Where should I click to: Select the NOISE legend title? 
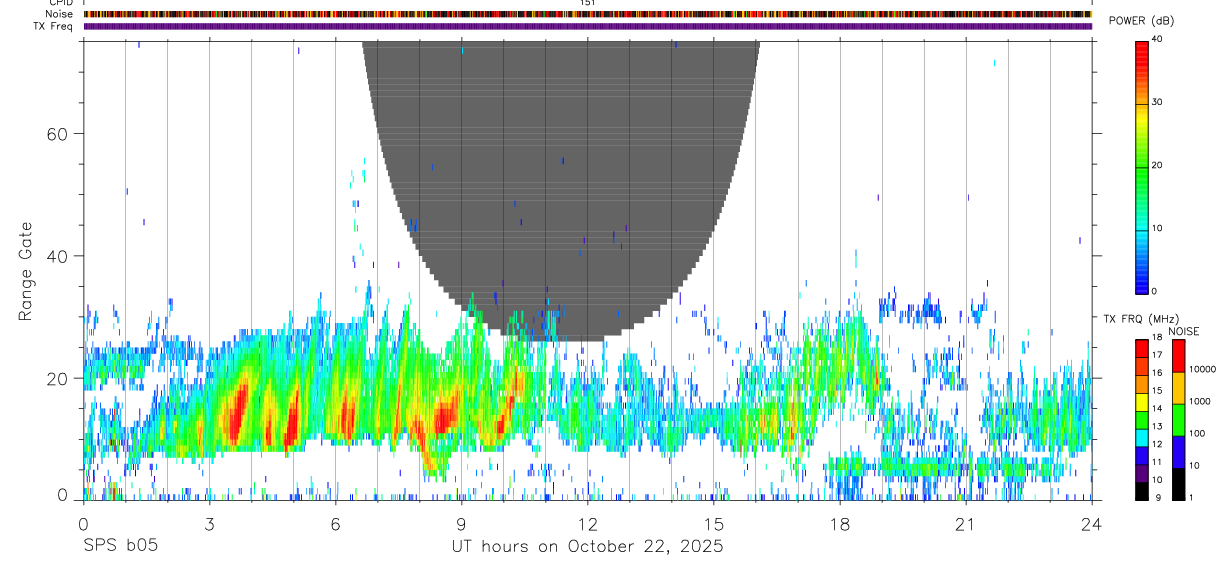point(1184,331)
